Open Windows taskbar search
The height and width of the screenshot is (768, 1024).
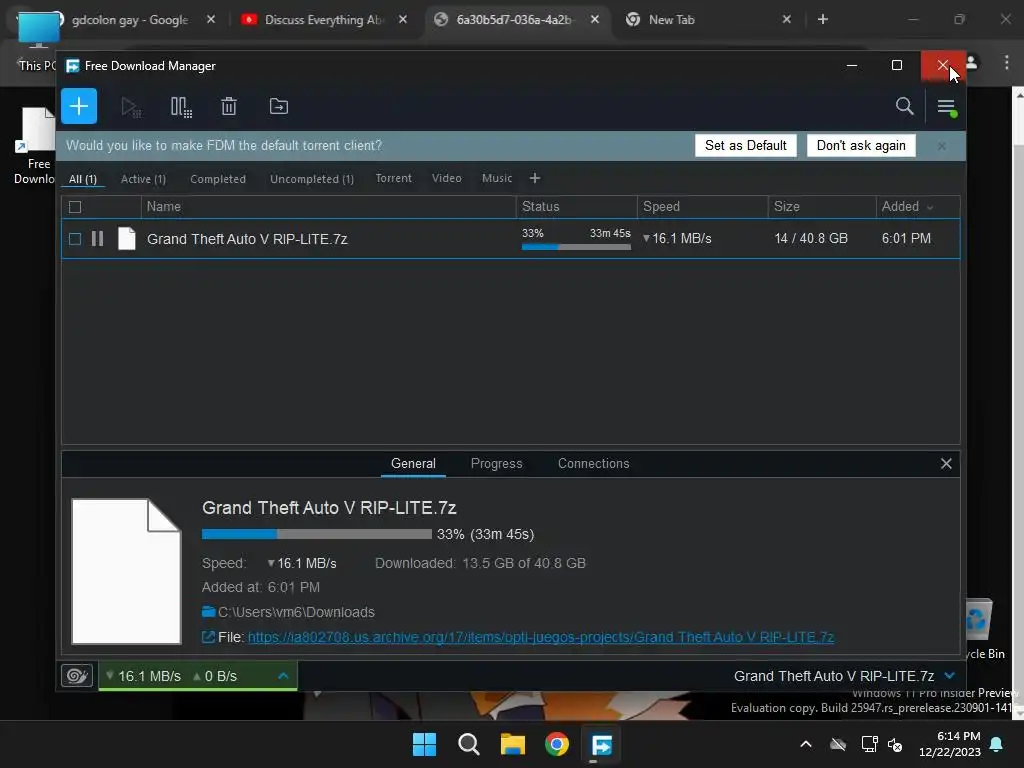coord(468,744)
